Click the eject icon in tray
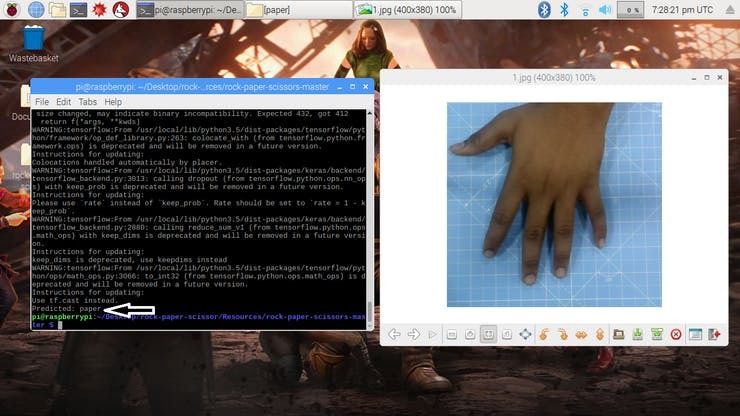 point(730,9)
